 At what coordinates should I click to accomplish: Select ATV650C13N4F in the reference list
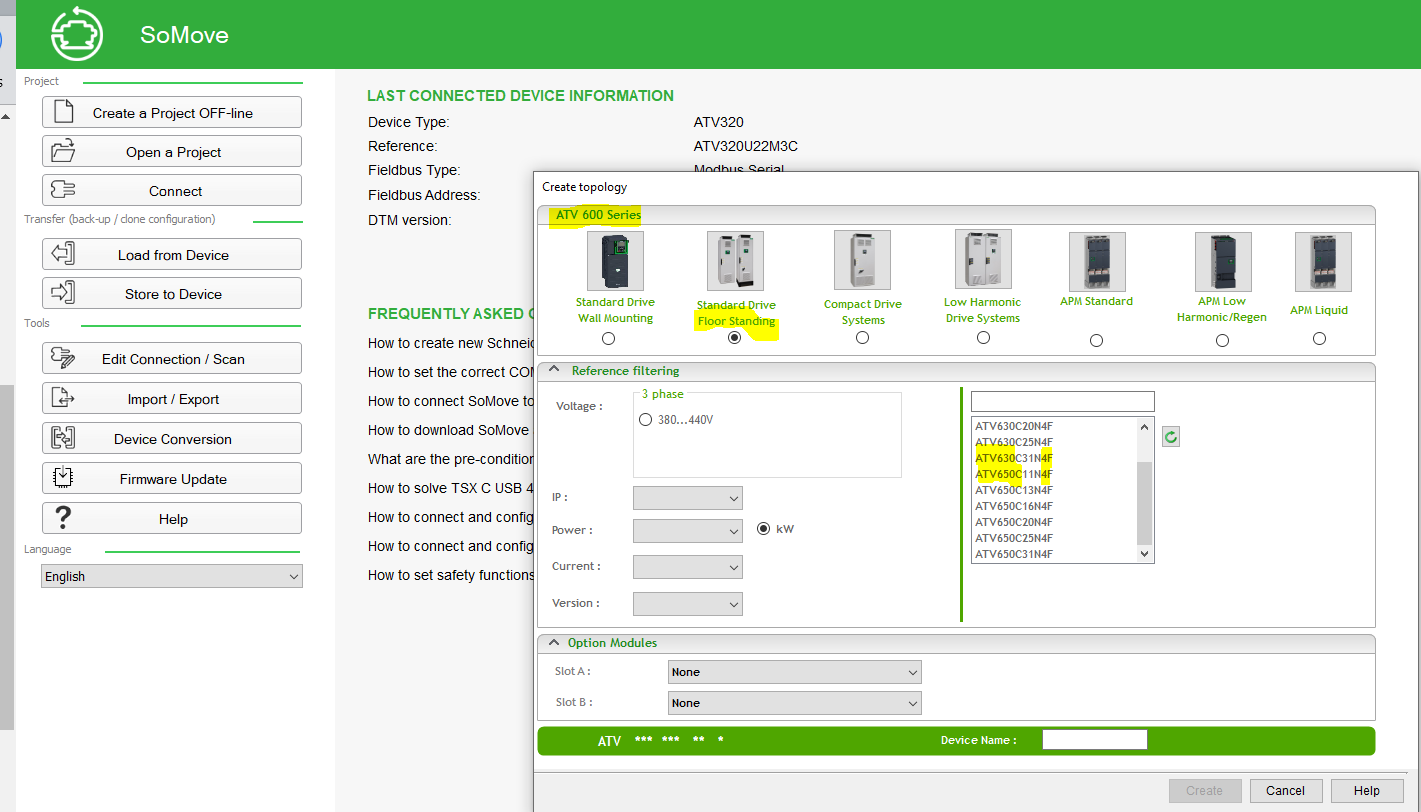click(x=1014, y=490)
